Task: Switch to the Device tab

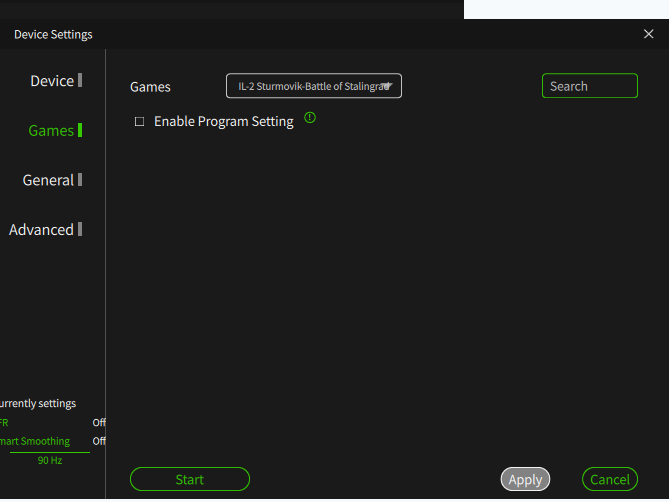Action: coord(53,81)
